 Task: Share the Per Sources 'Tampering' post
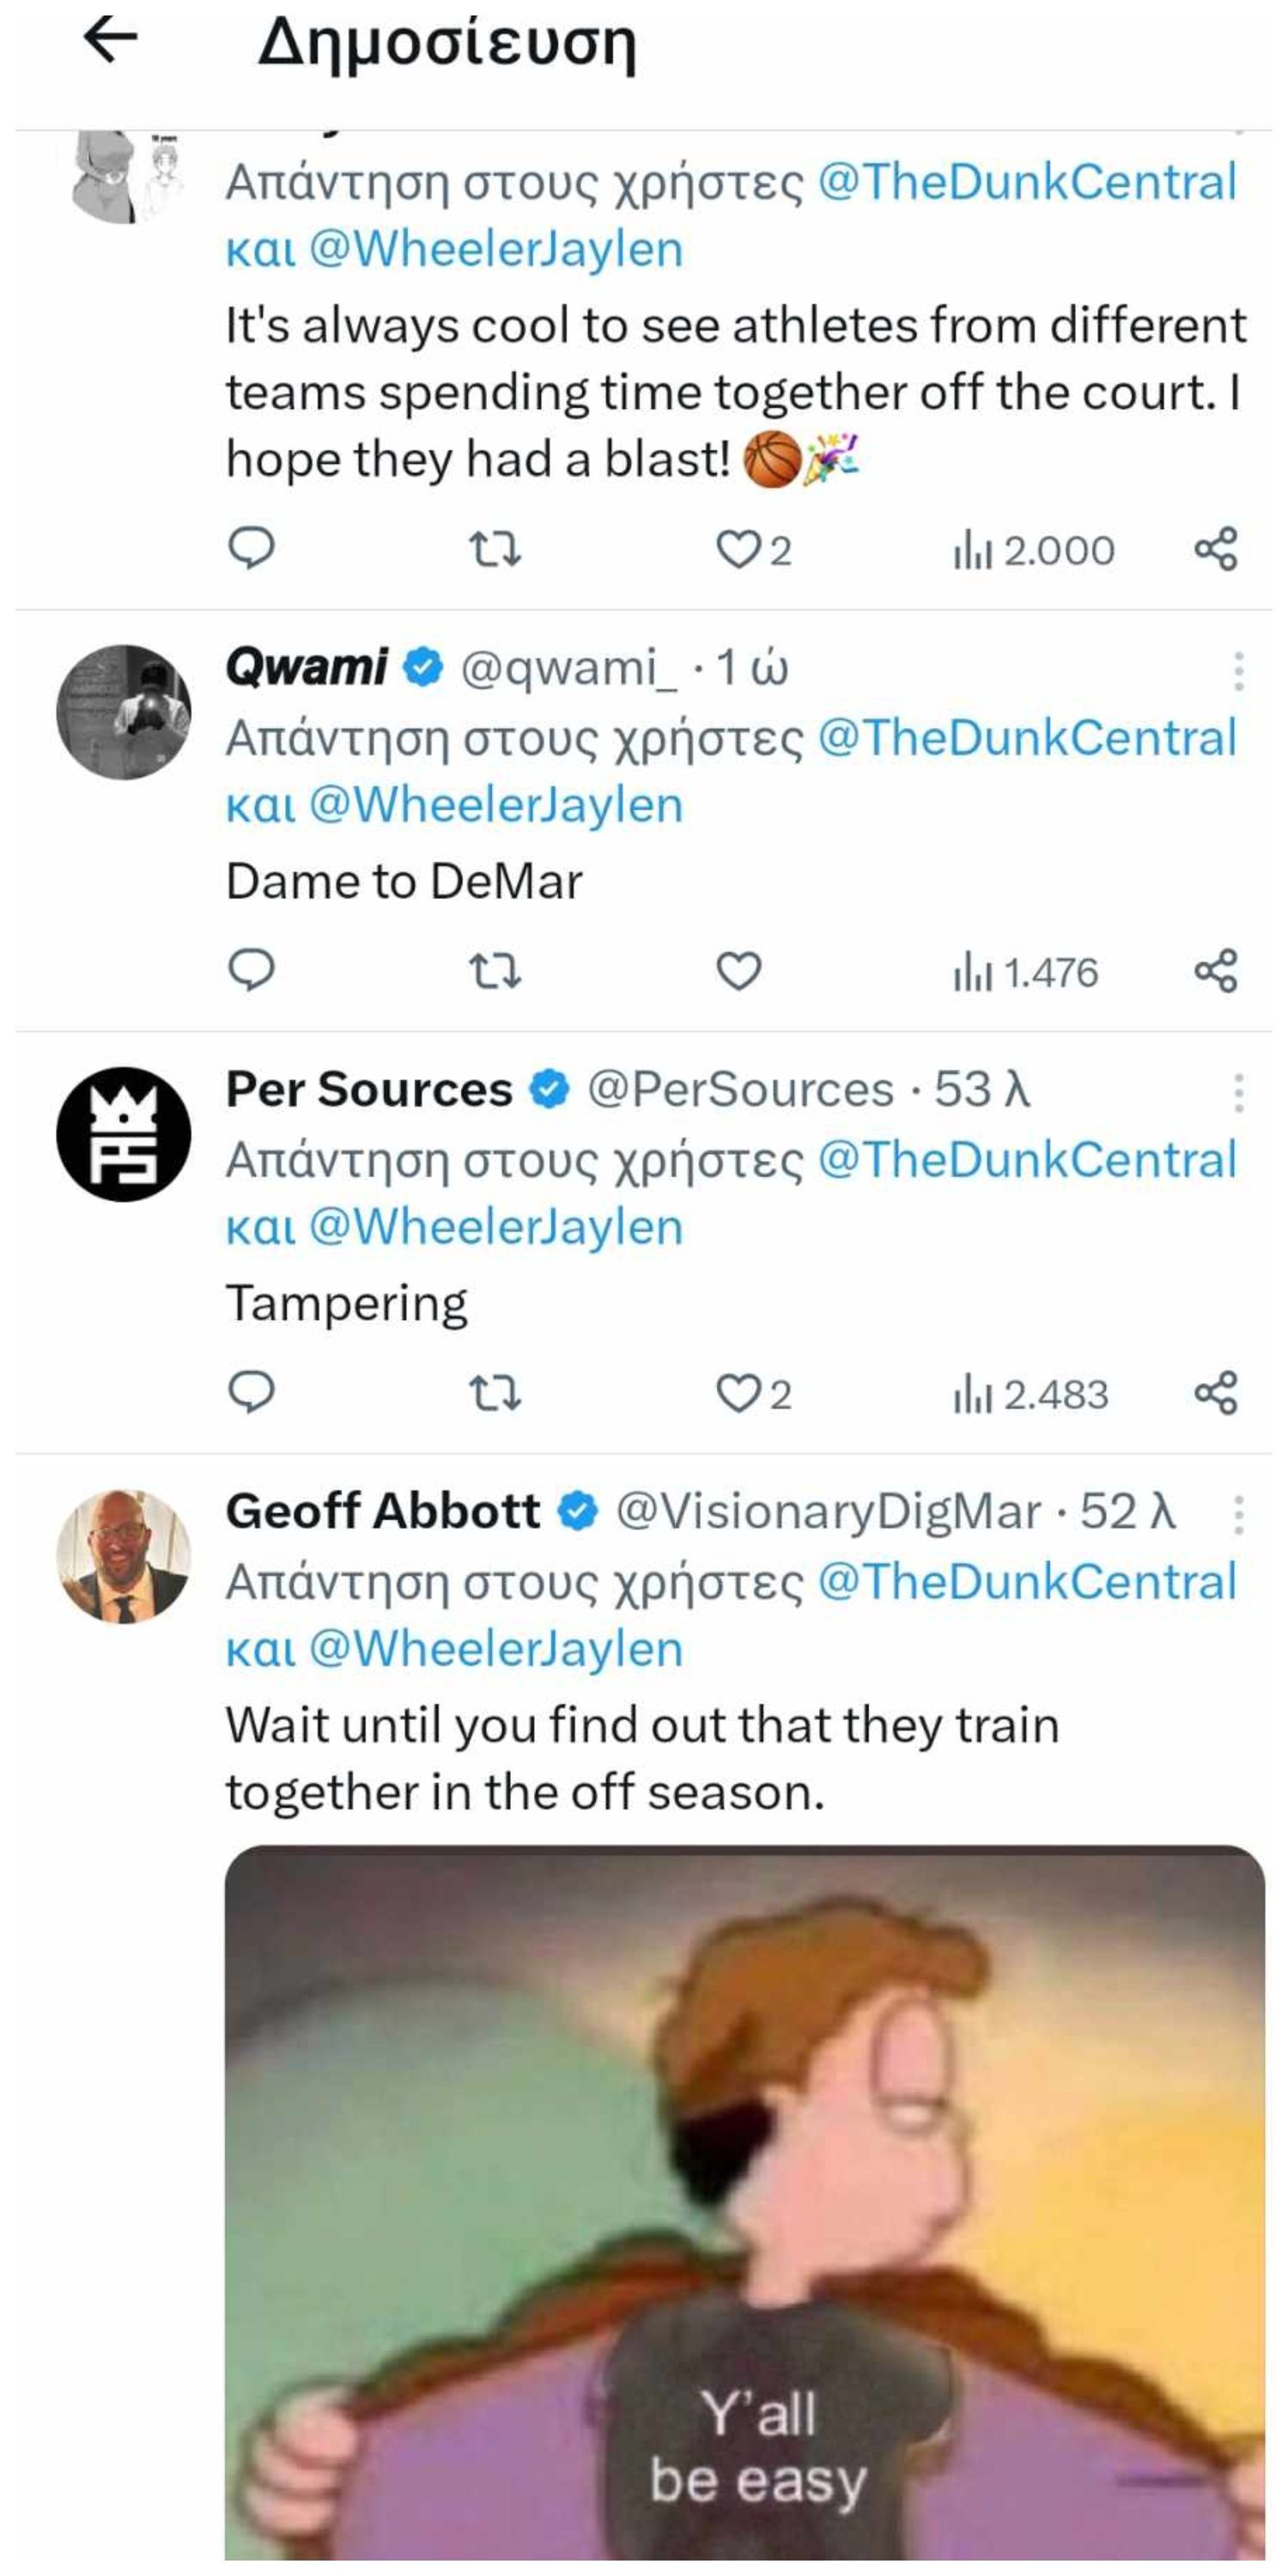(x=1216, y=1392)
